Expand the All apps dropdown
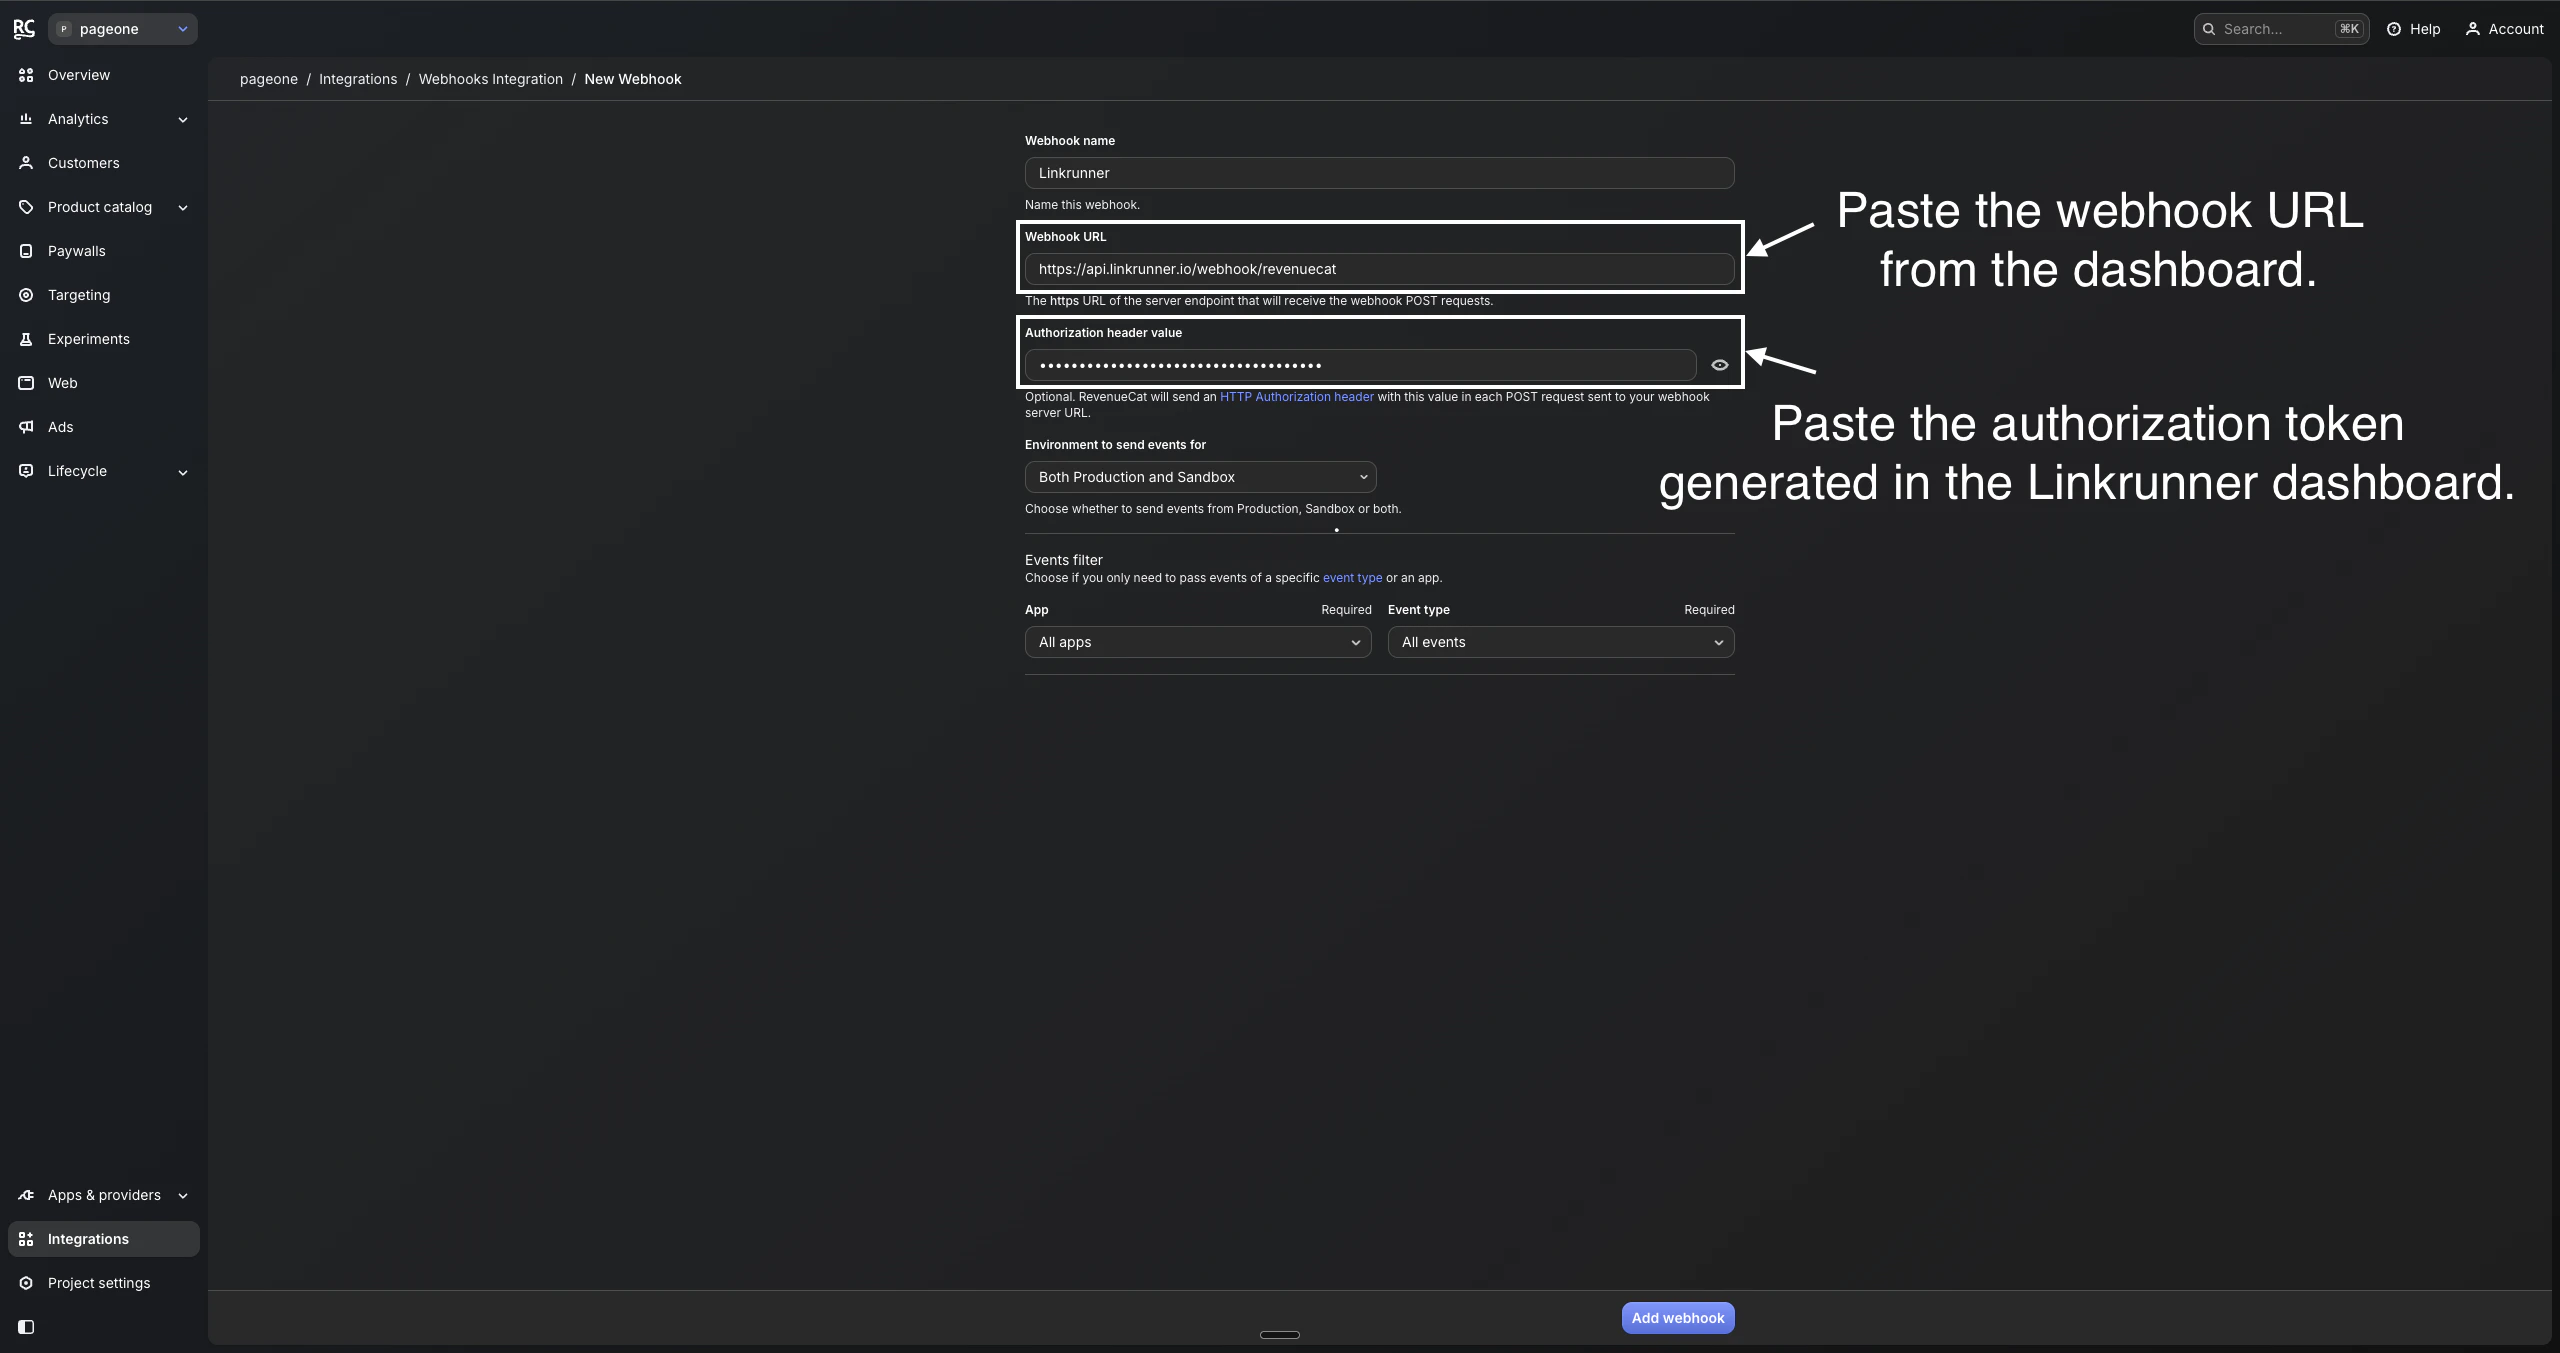Viewport: 2560px width, 1353px height. click(x=1197, y=642)
